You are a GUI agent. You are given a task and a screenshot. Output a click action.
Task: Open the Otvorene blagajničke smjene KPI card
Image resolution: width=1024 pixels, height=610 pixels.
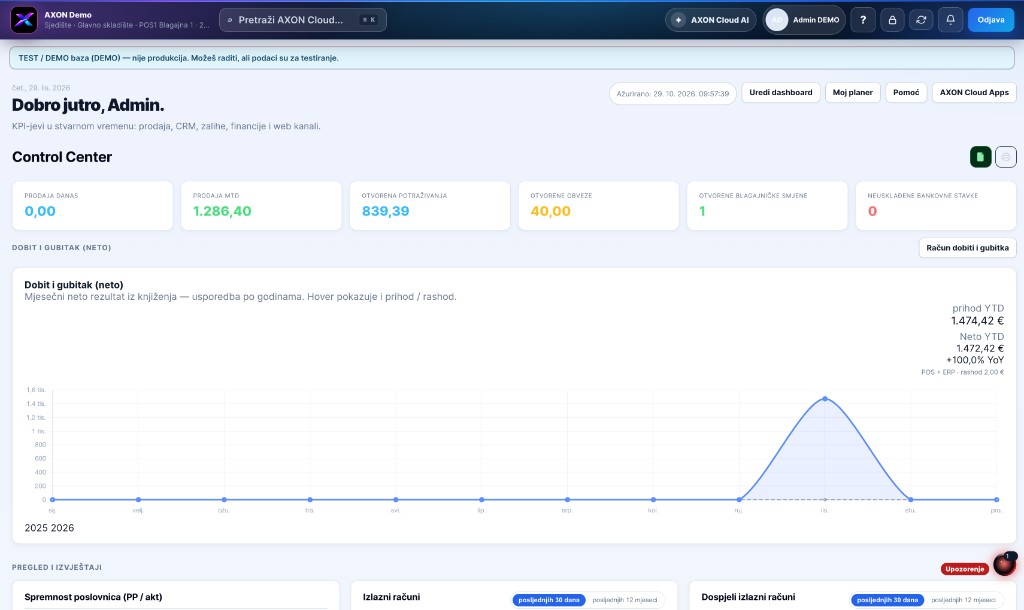pyautogui.click(x=767, y=206)
